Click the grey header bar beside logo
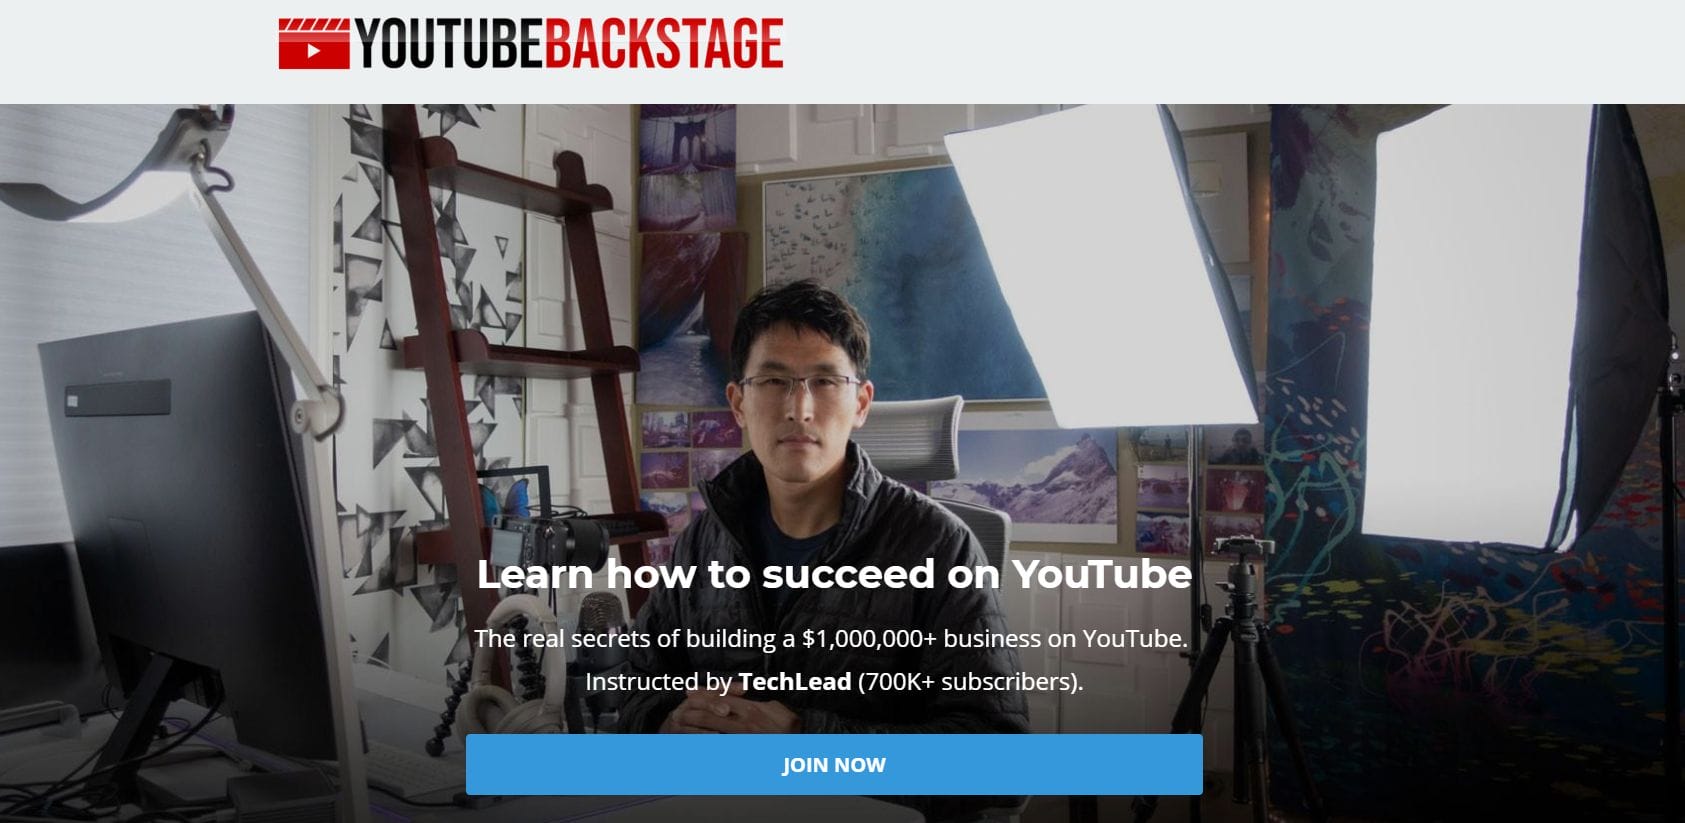 [x=1230, y=50]
